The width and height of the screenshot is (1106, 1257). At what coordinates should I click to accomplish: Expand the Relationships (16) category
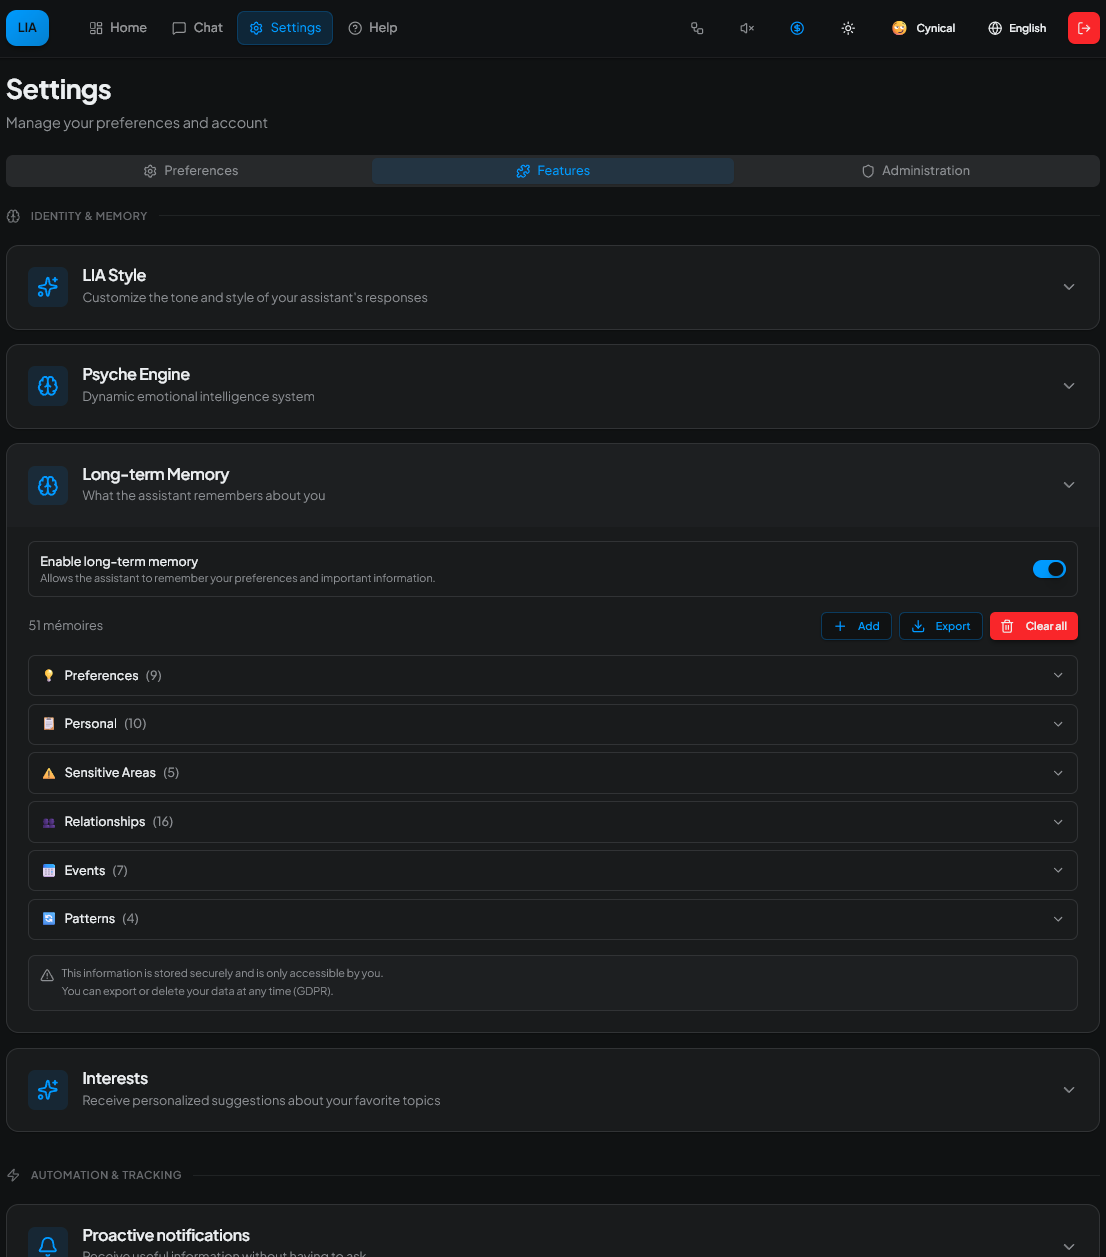tap(553, 822)
